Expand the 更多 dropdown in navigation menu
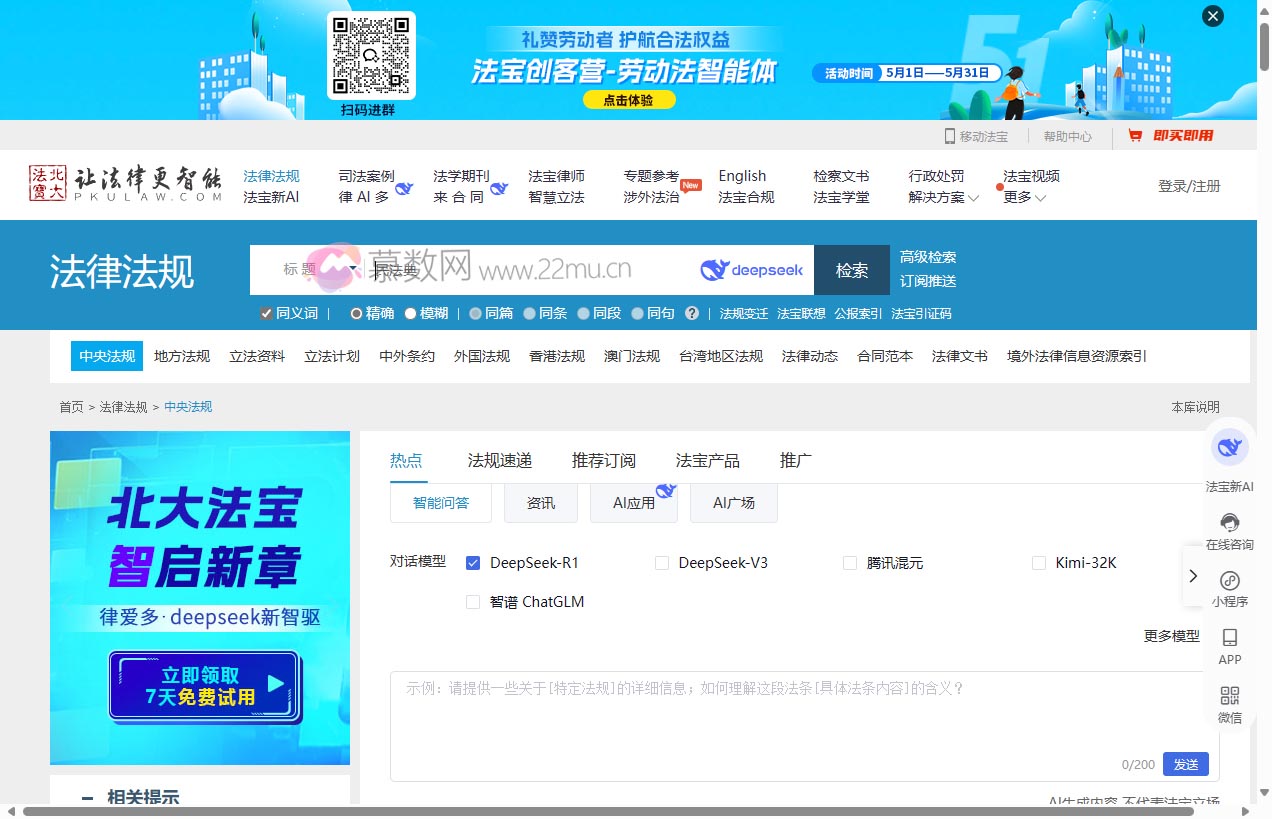 tap(1021, 197)
